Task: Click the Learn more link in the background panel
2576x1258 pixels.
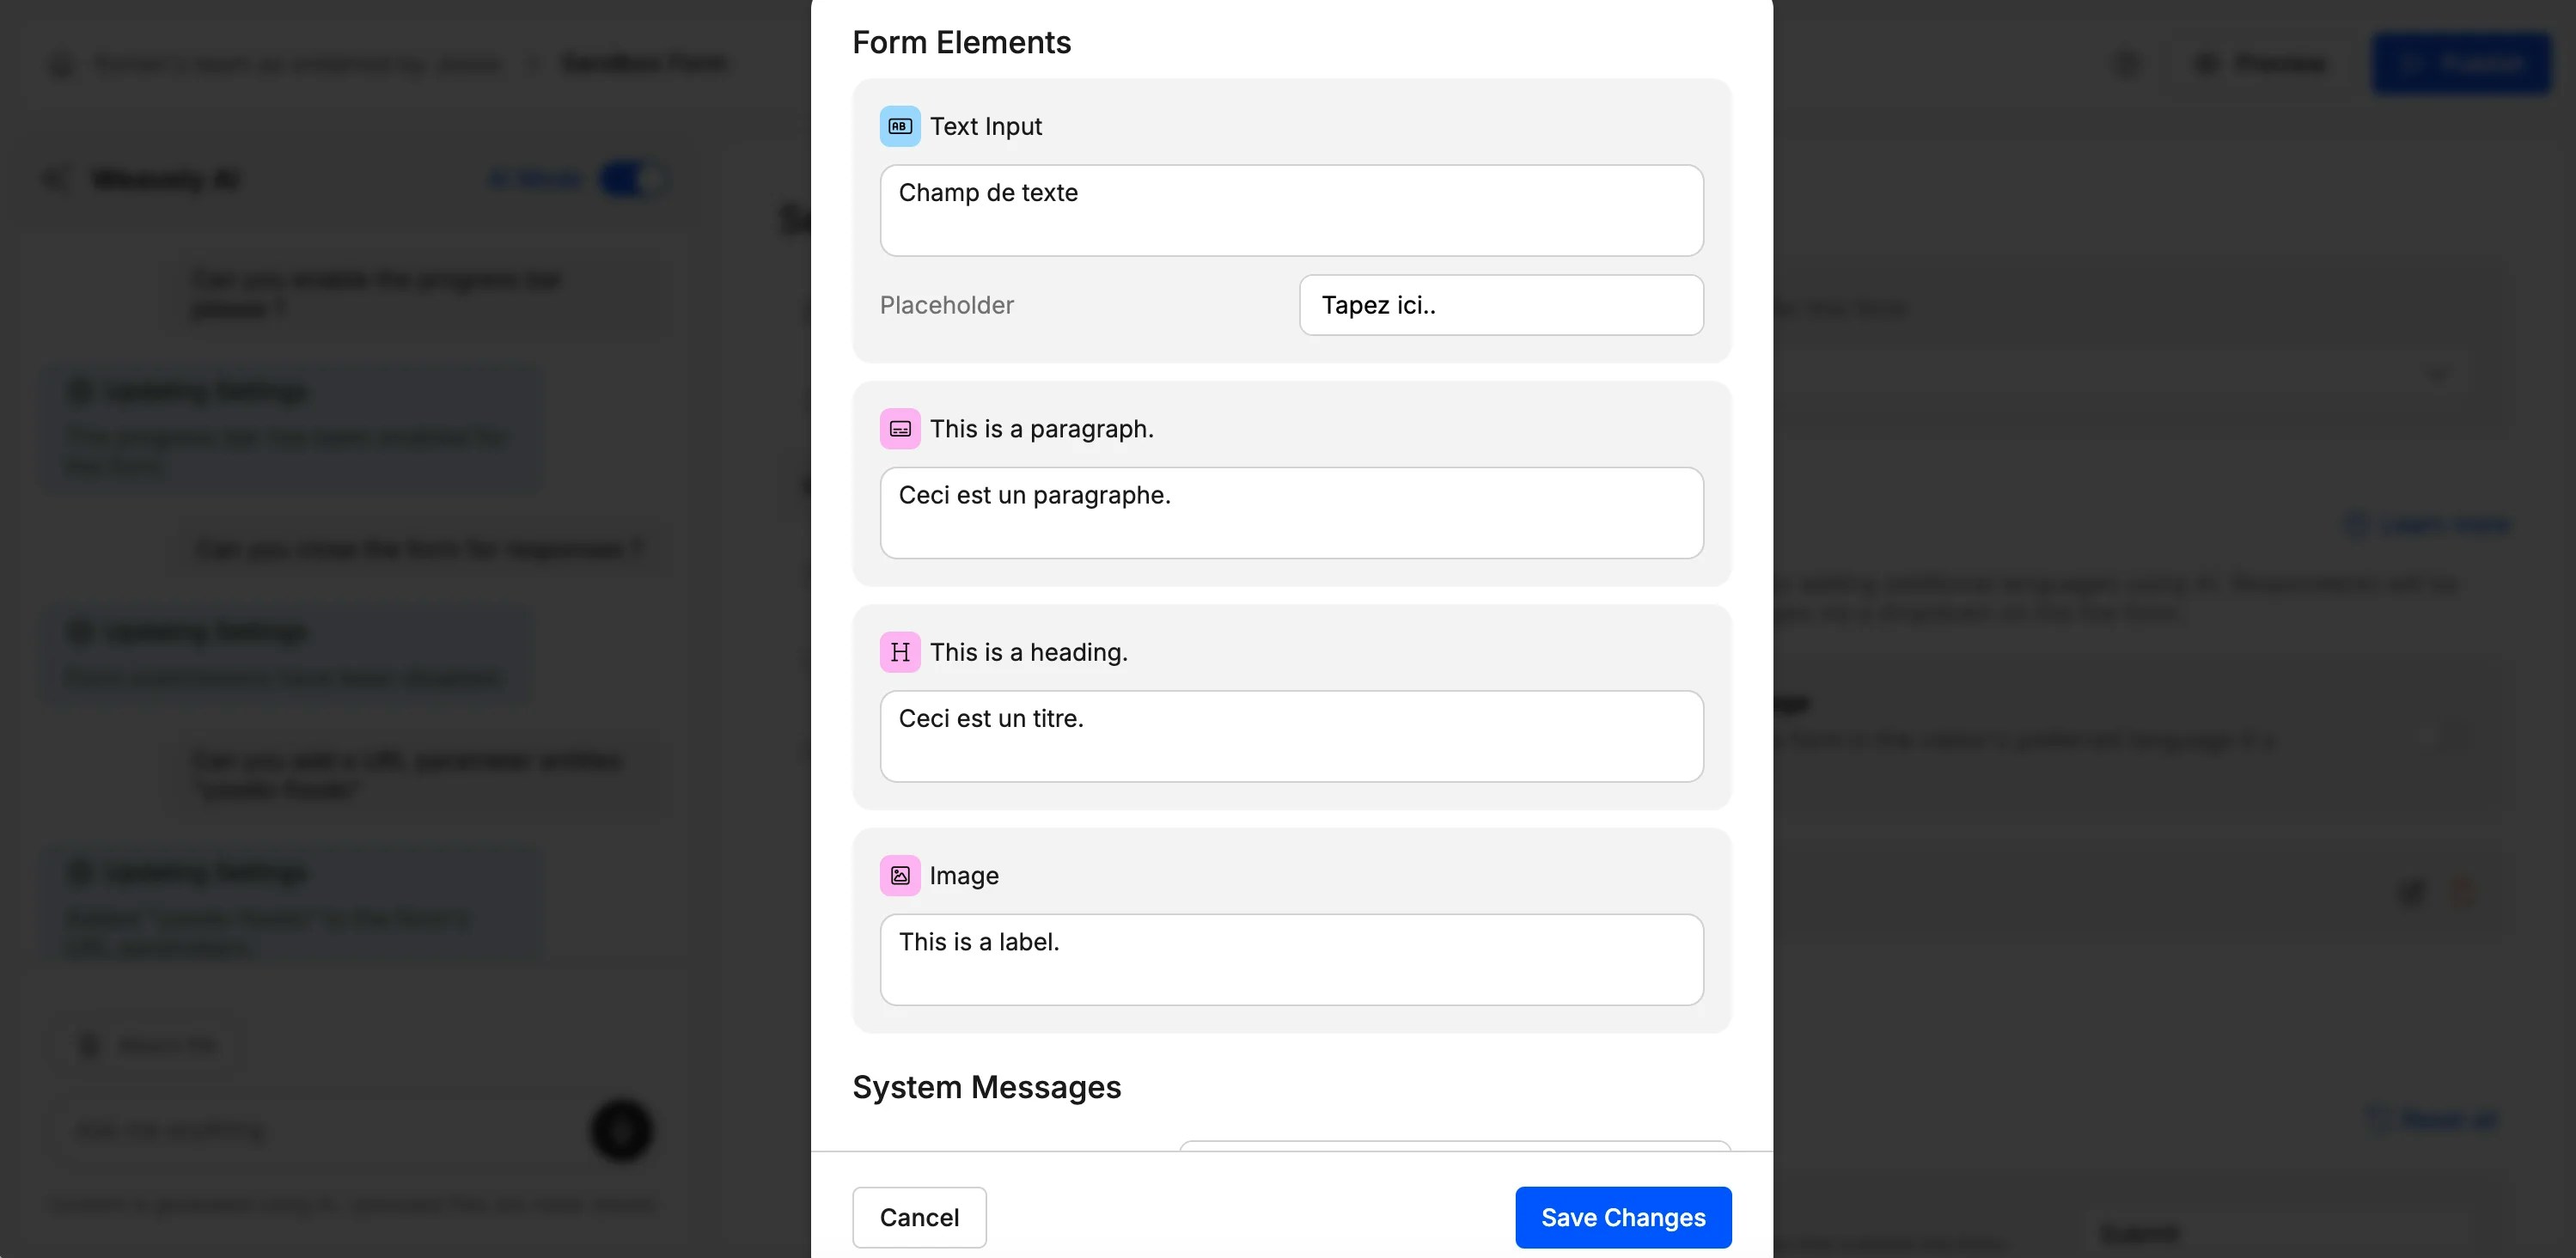Action: coord(2428,524)
